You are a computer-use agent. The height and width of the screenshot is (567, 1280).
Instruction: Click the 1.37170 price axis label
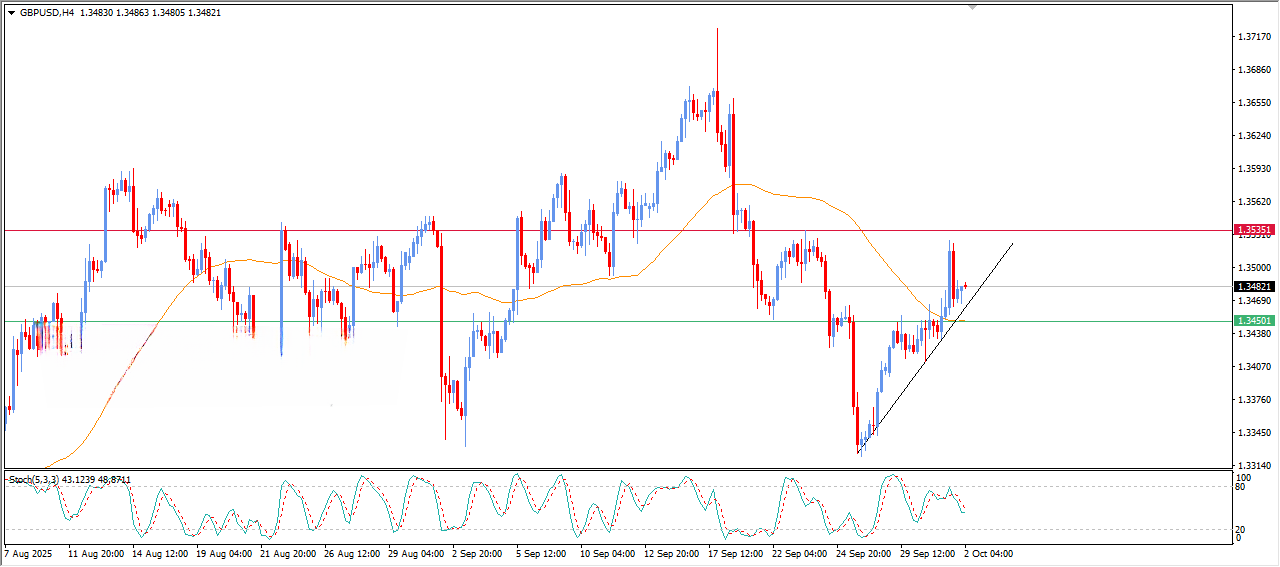(x=1254, y=37)
